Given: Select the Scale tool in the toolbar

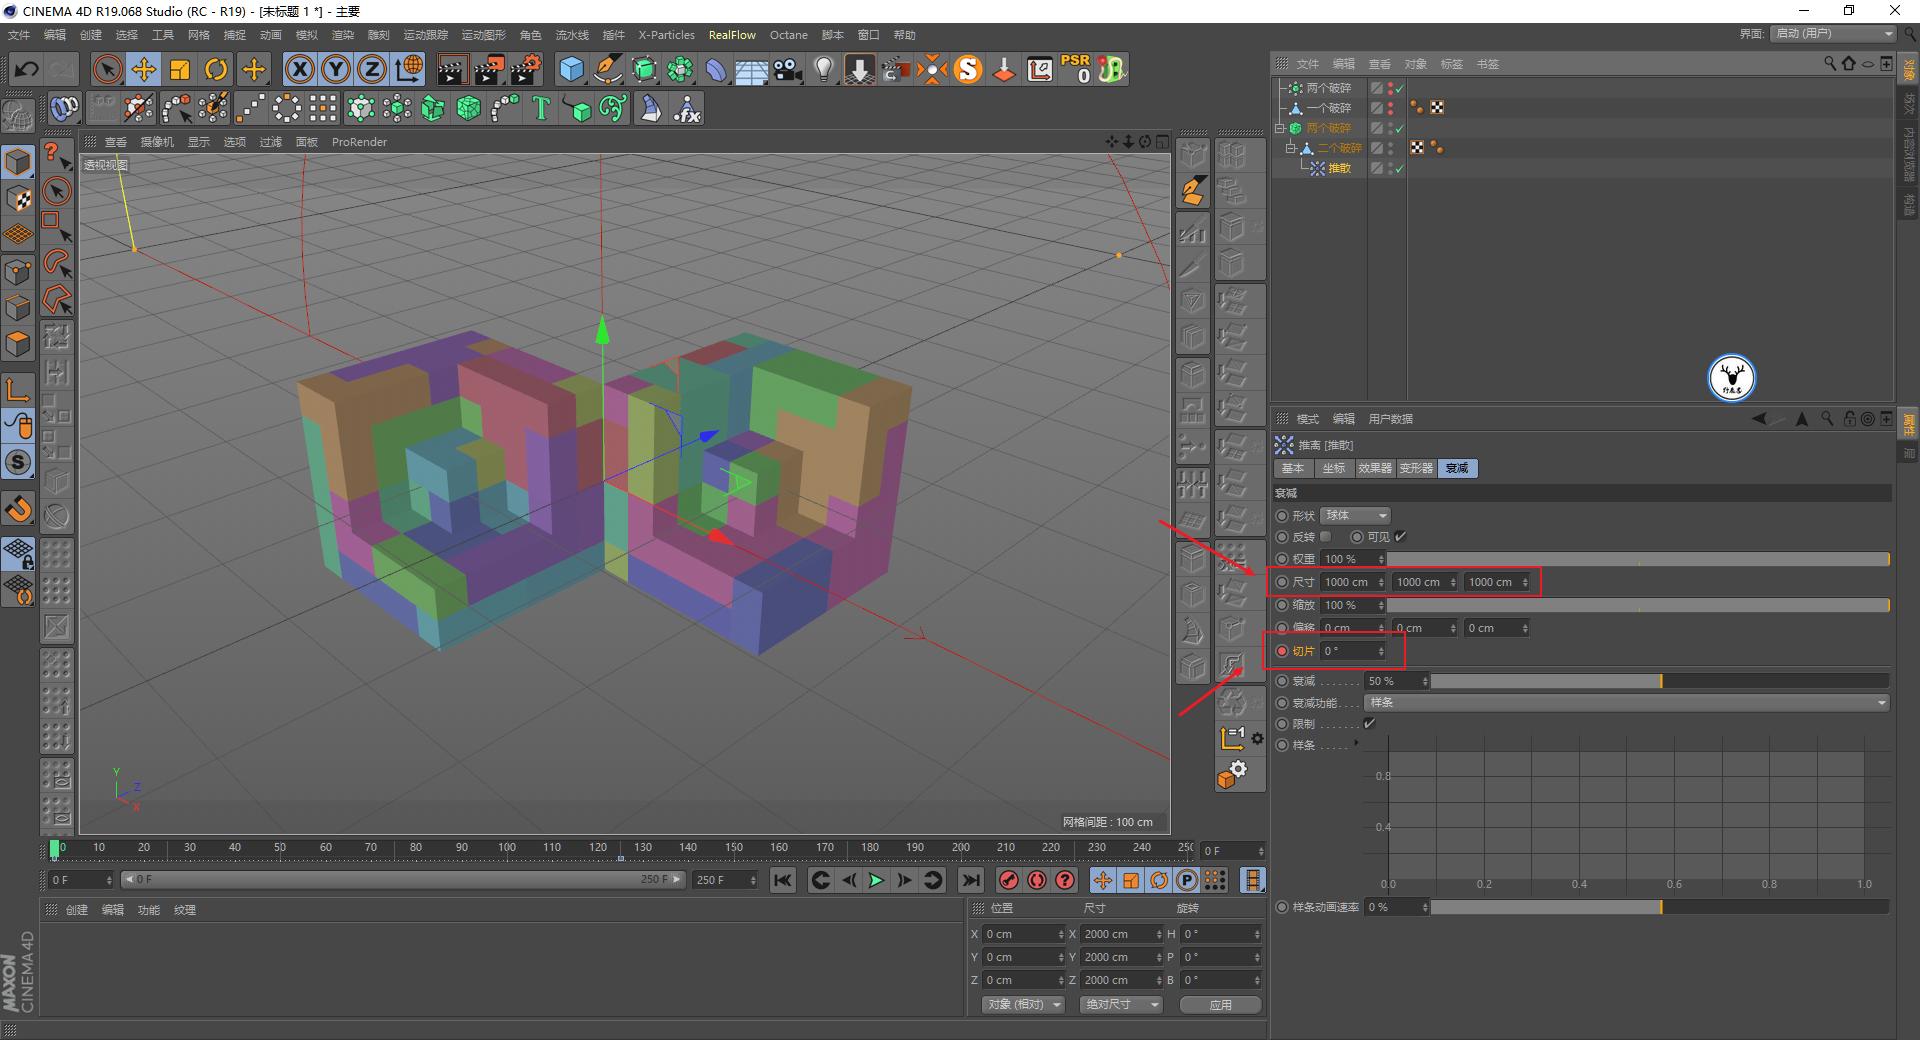Looking at the screenshot, I should tap(180, 69).
